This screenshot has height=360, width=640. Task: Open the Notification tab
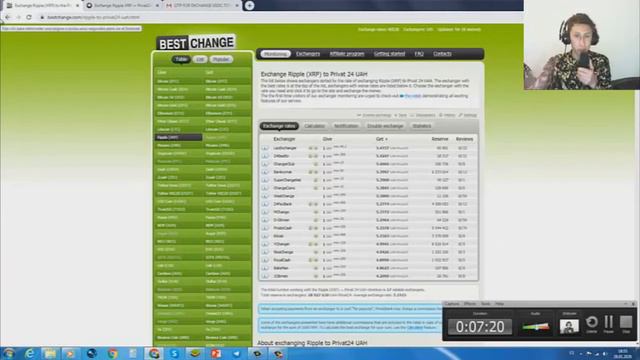[x=346, y=126]
